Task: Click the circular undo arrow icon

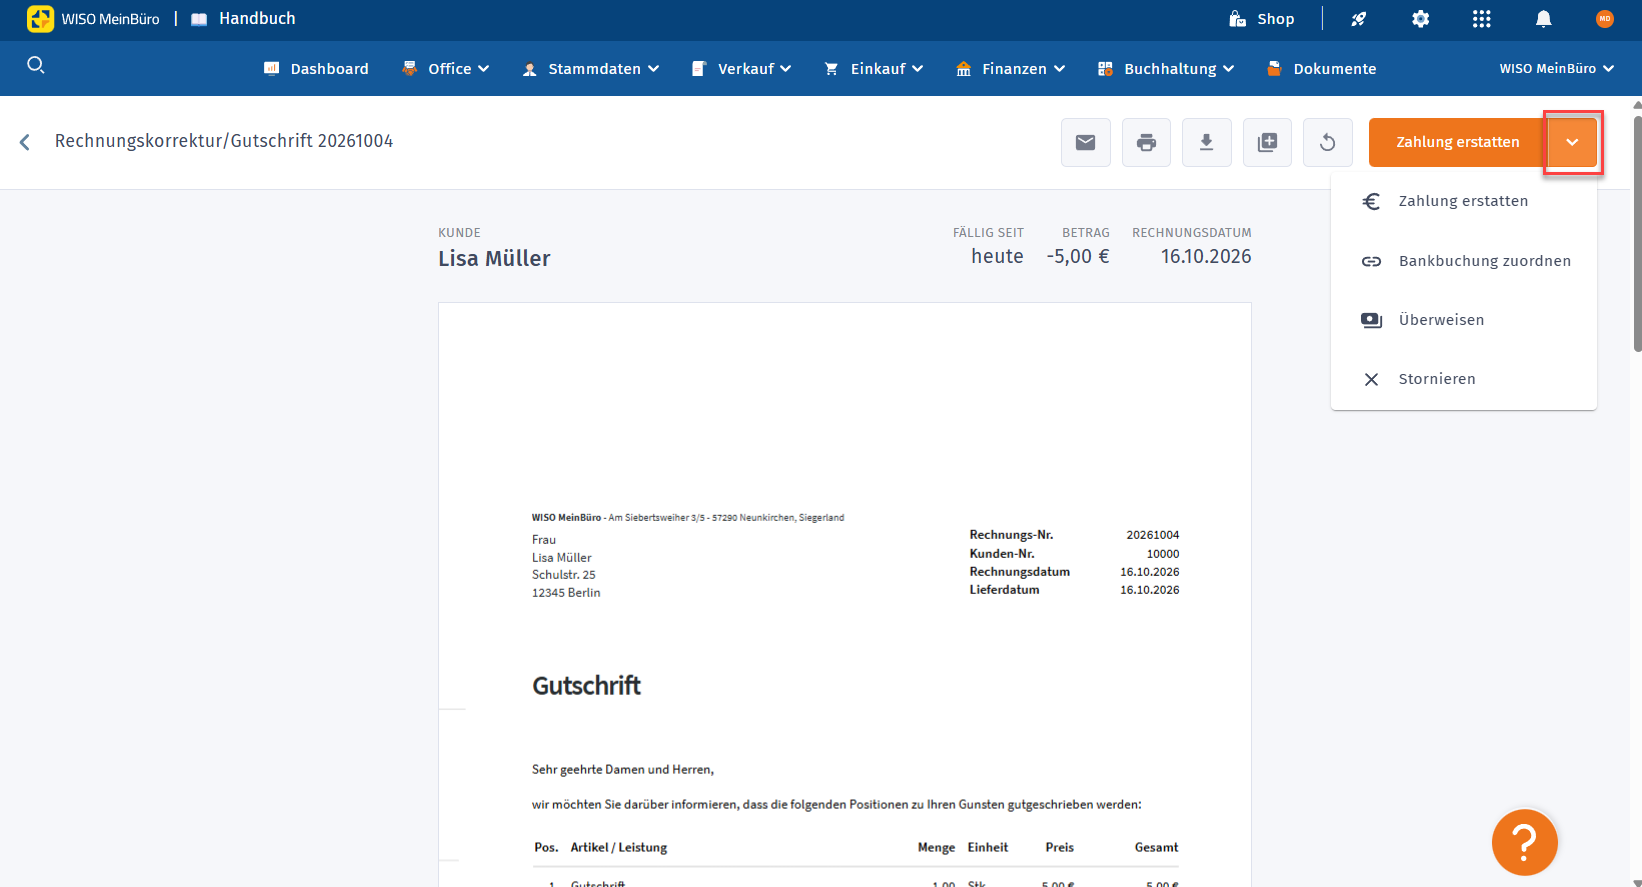Action: (x=1328, y=142)
